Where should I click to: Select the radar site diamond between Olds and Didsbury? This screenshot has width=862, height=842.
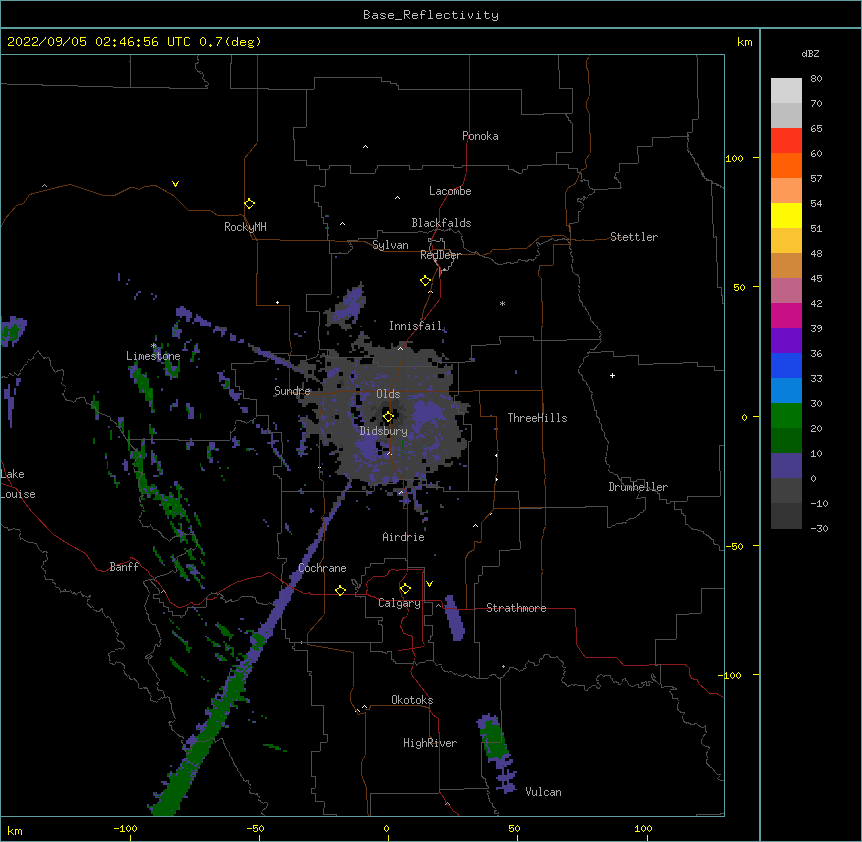pyautogui.click(x=389, y=416)
